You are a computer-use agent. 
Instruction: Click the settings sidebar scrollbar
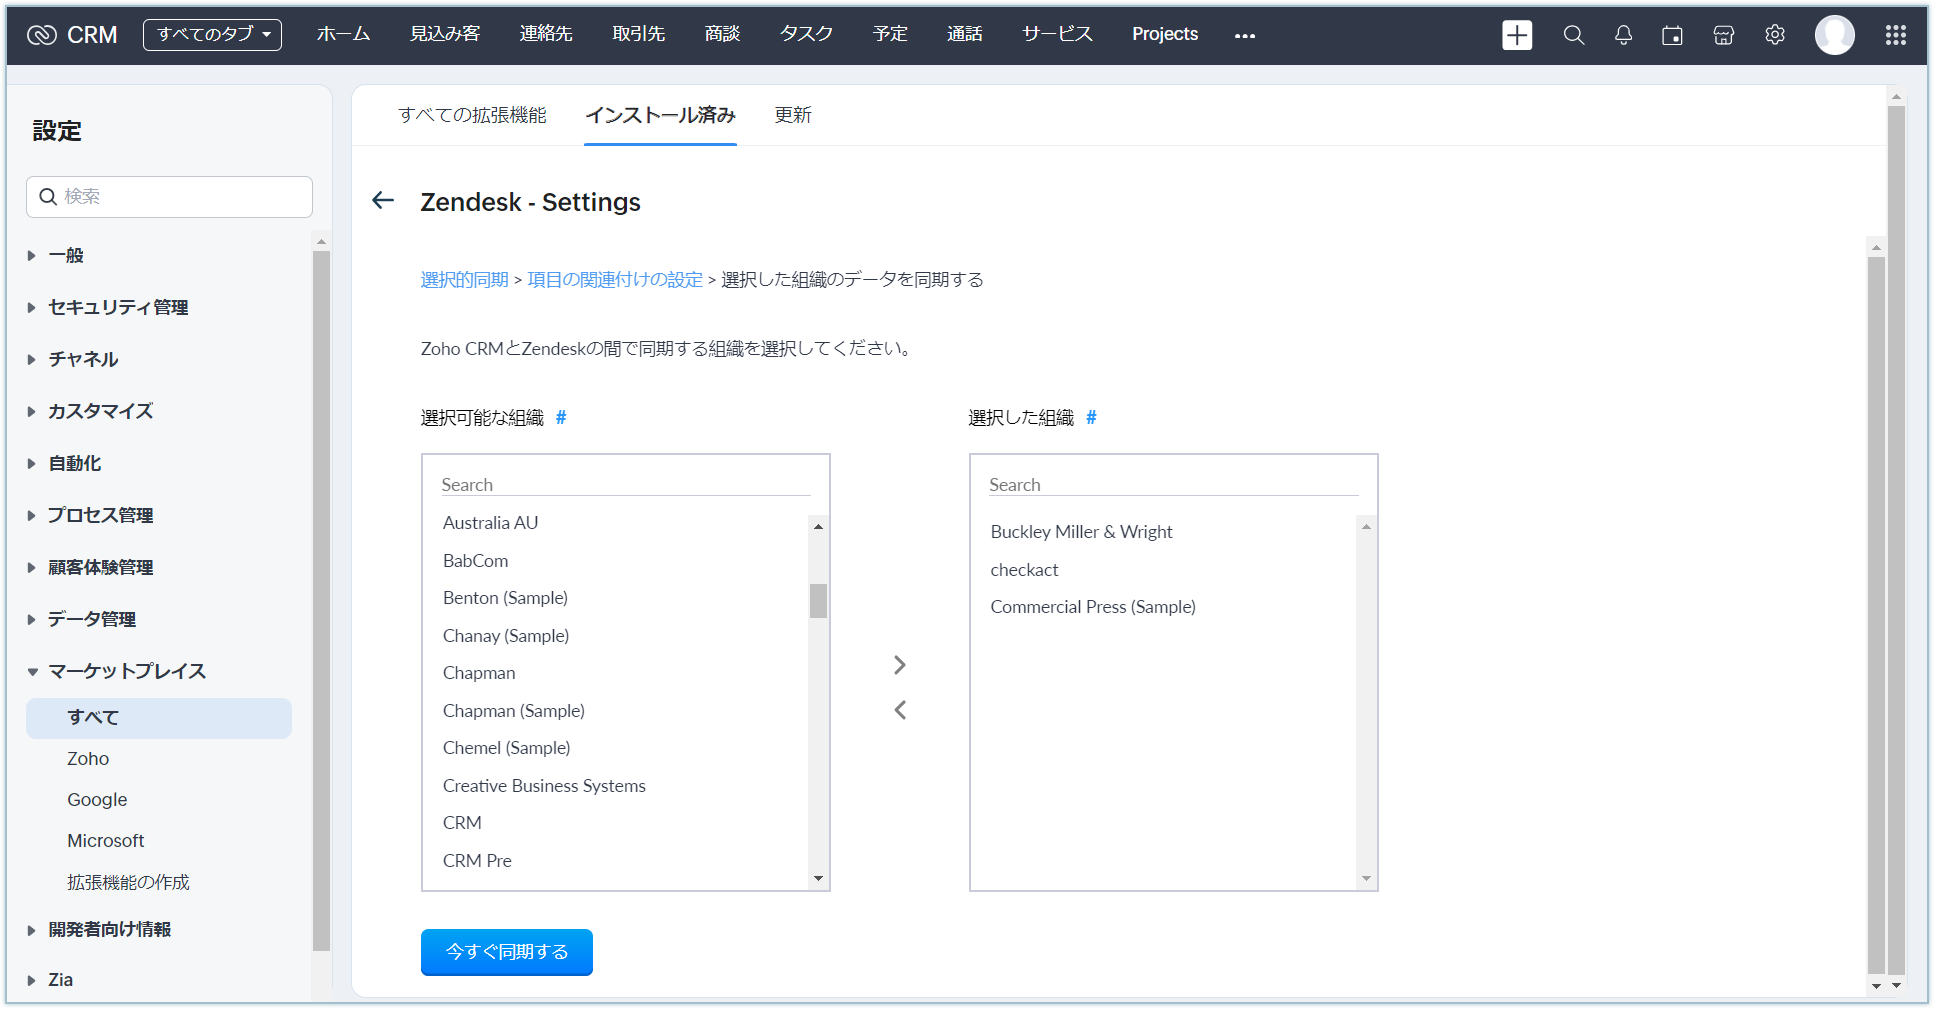(x=321, y=600)
